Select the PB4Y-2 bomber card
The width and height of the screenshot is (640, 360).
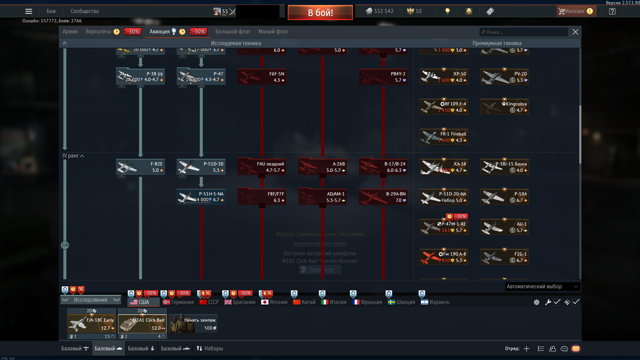coord(383,77)
